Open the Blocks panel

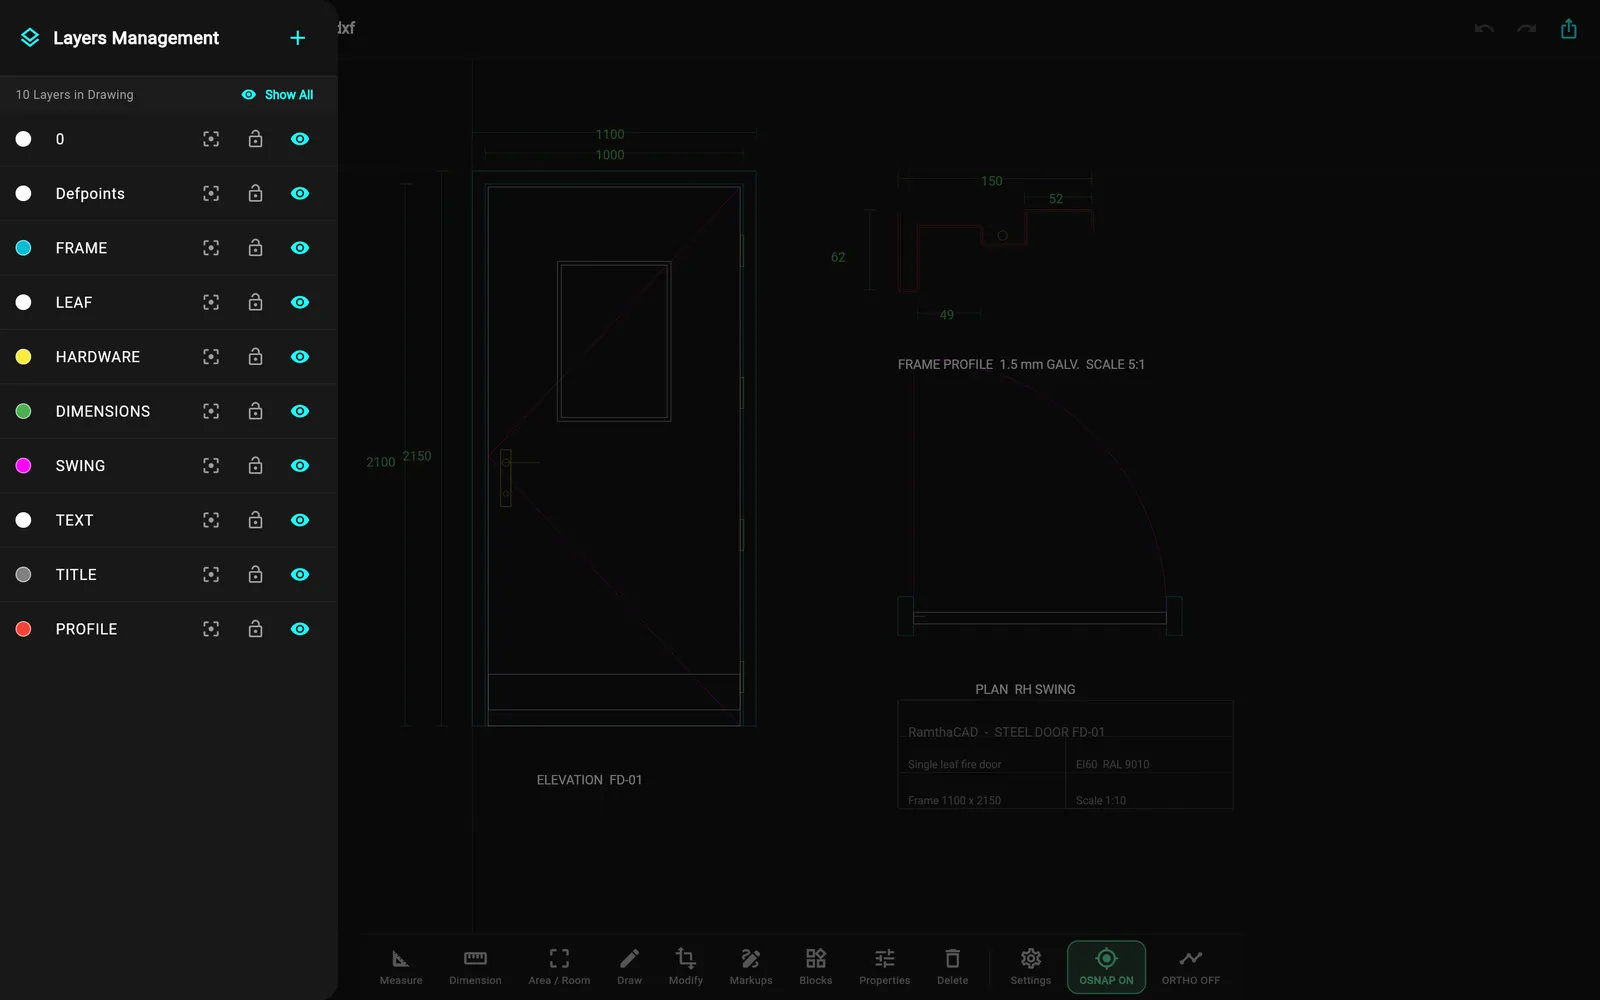(816, 967)
